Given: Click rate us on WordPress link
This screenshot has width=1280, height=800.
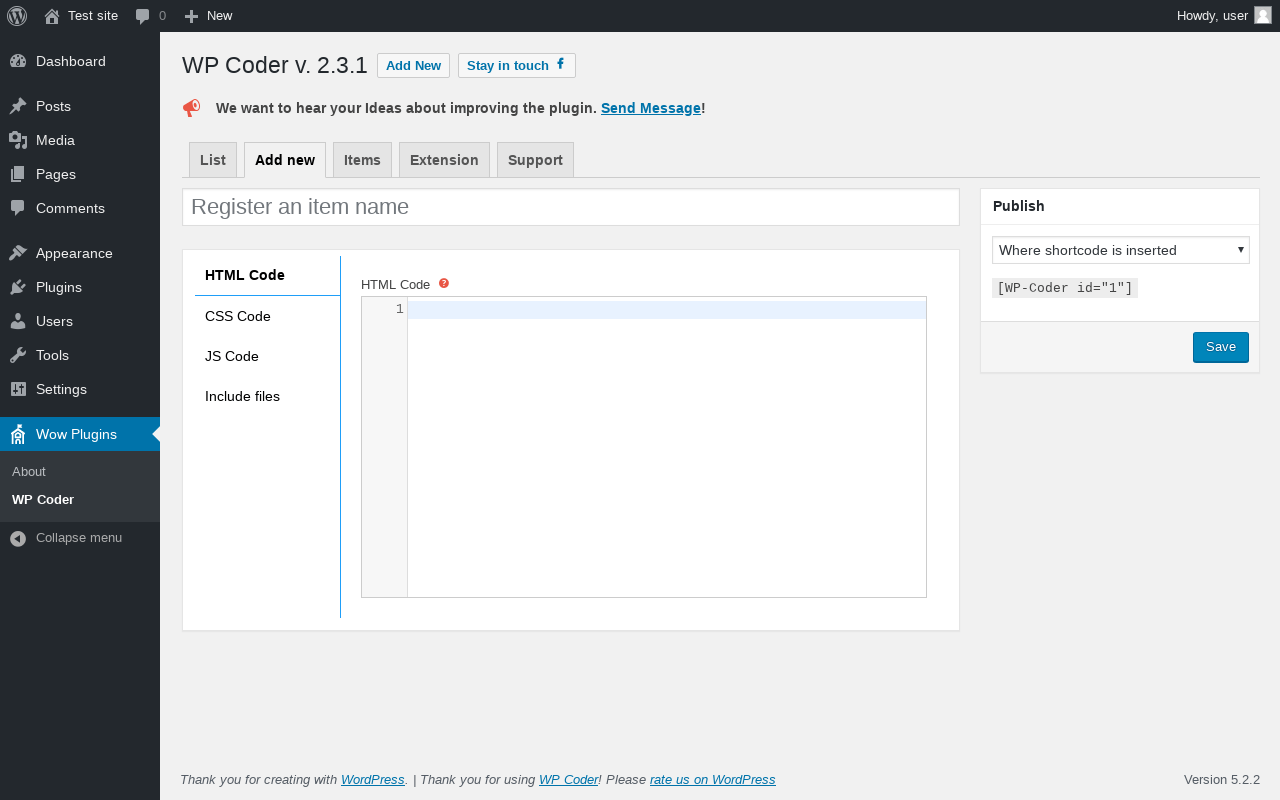Looking at the screenshot, I should pyautogui.click(x=713, y=780).
